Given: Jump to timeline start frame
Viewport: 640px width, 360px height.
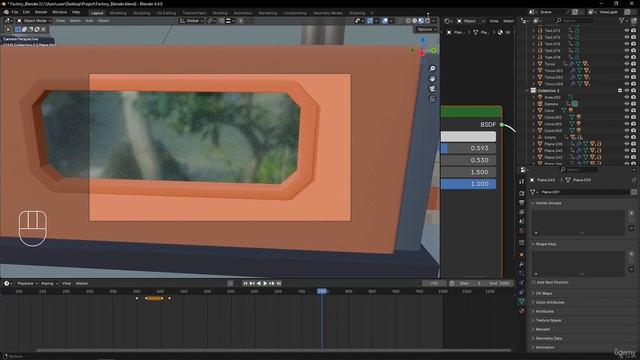Looking at the screenshot, I should (x=245, y=283).
